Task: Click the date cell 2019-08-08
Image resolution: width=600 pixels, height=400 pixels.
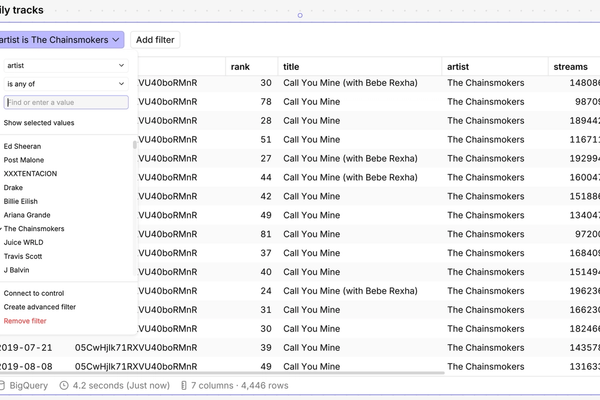Action: 26,367
